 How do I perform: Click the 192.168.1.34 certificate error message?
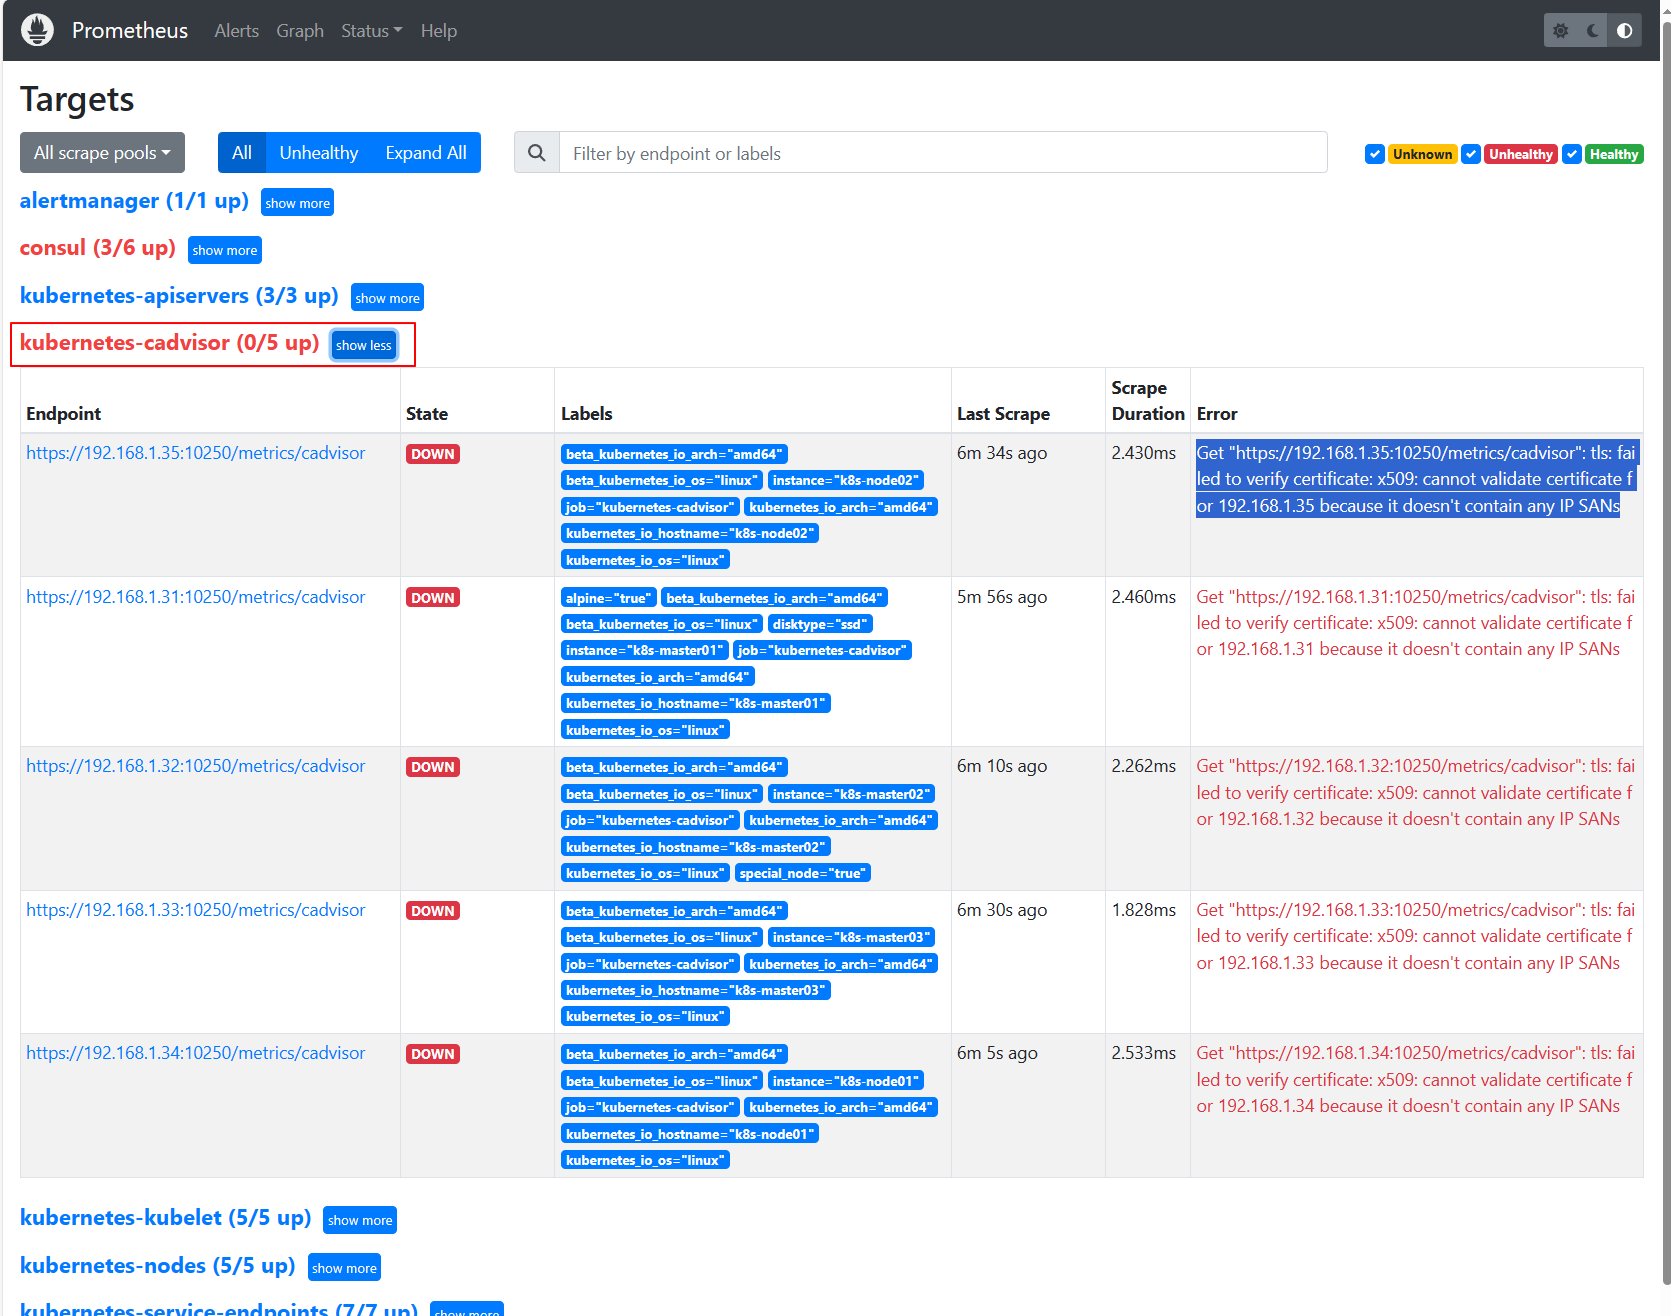coord(1416,1080)
